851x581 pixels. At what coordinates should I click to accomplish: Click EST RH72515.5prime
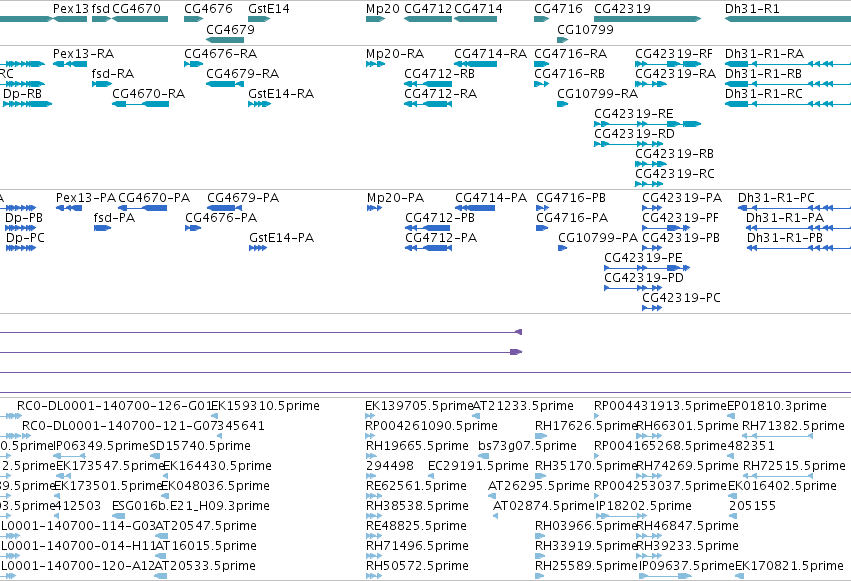coord(777,476)
